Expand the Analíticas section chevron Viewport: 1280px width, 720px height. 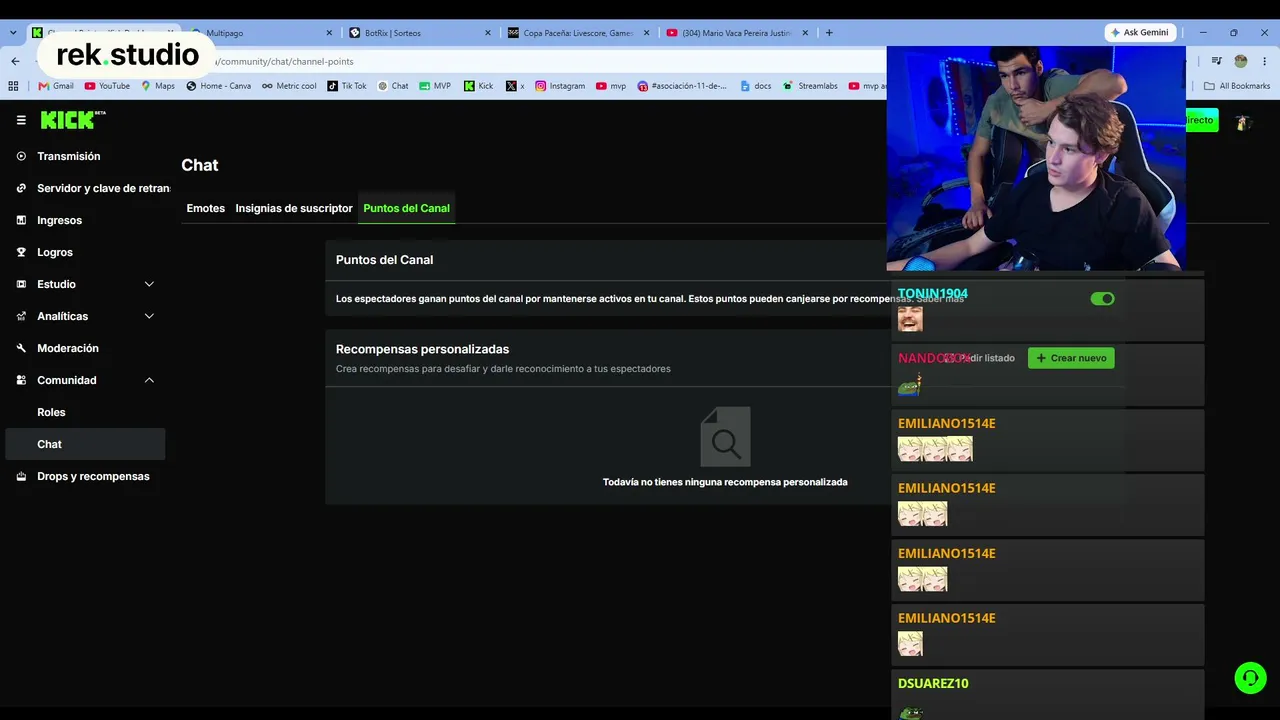[149, 316]
